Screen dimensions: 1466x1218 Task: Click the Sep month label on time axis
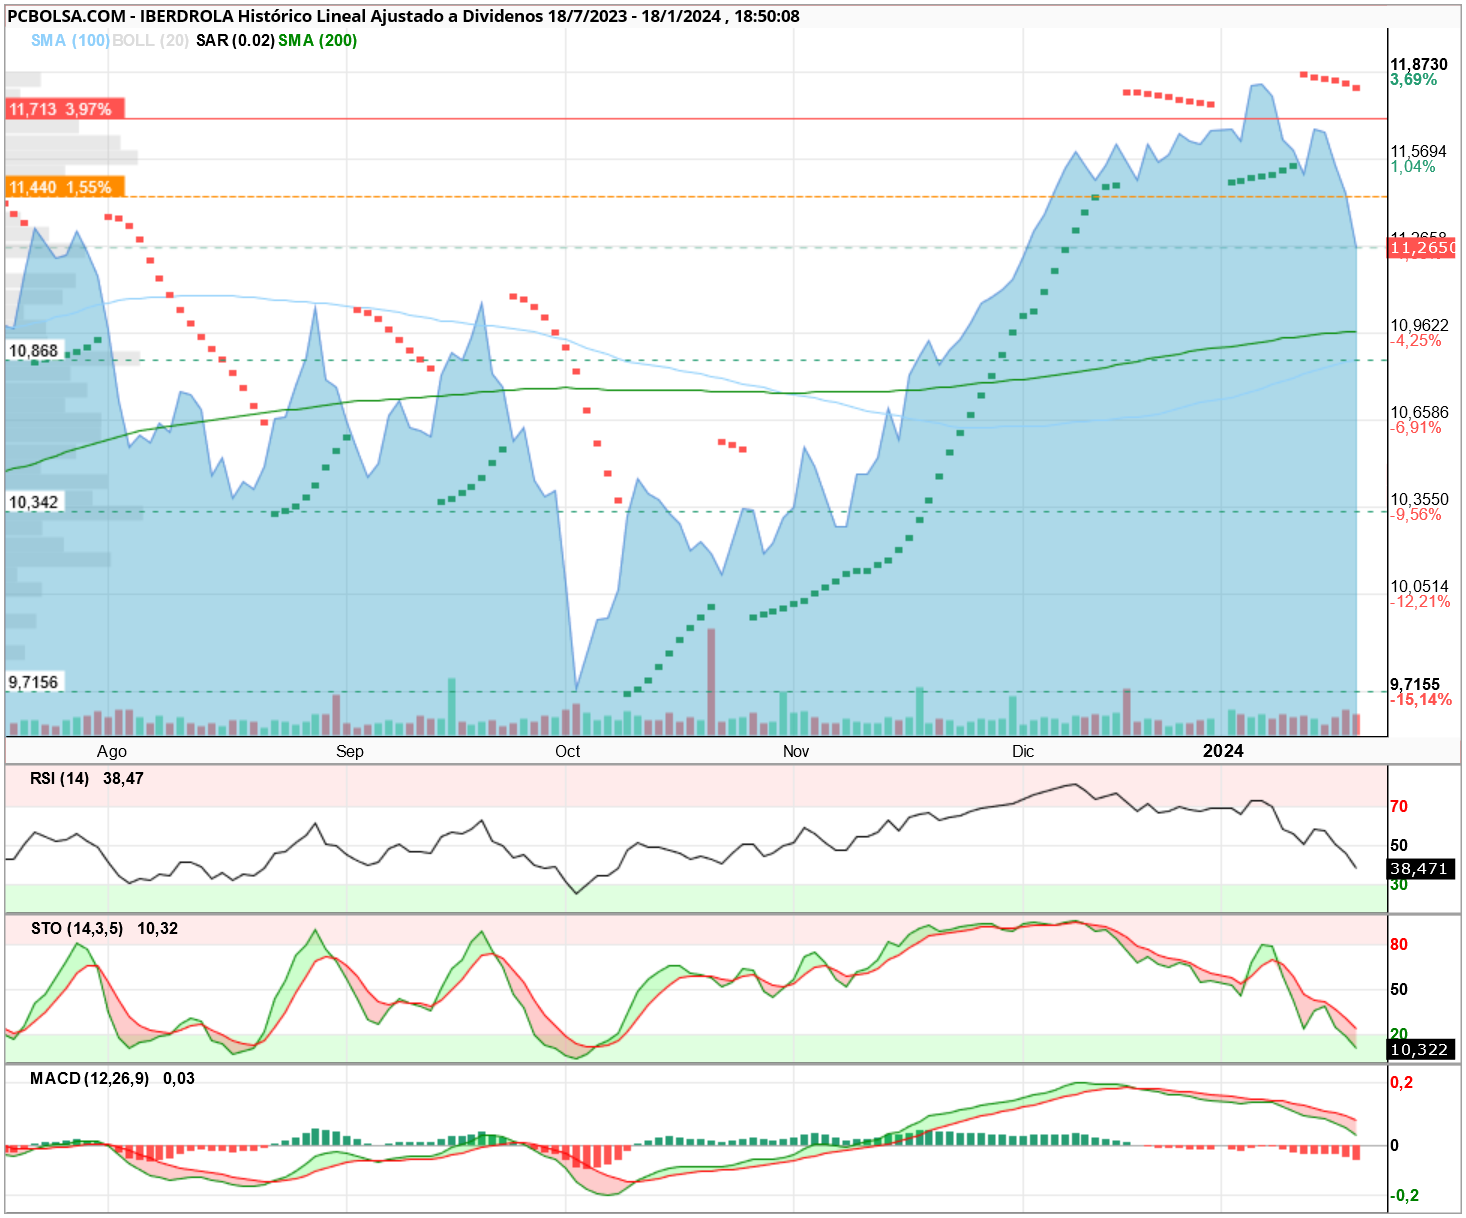click(350, 751)
